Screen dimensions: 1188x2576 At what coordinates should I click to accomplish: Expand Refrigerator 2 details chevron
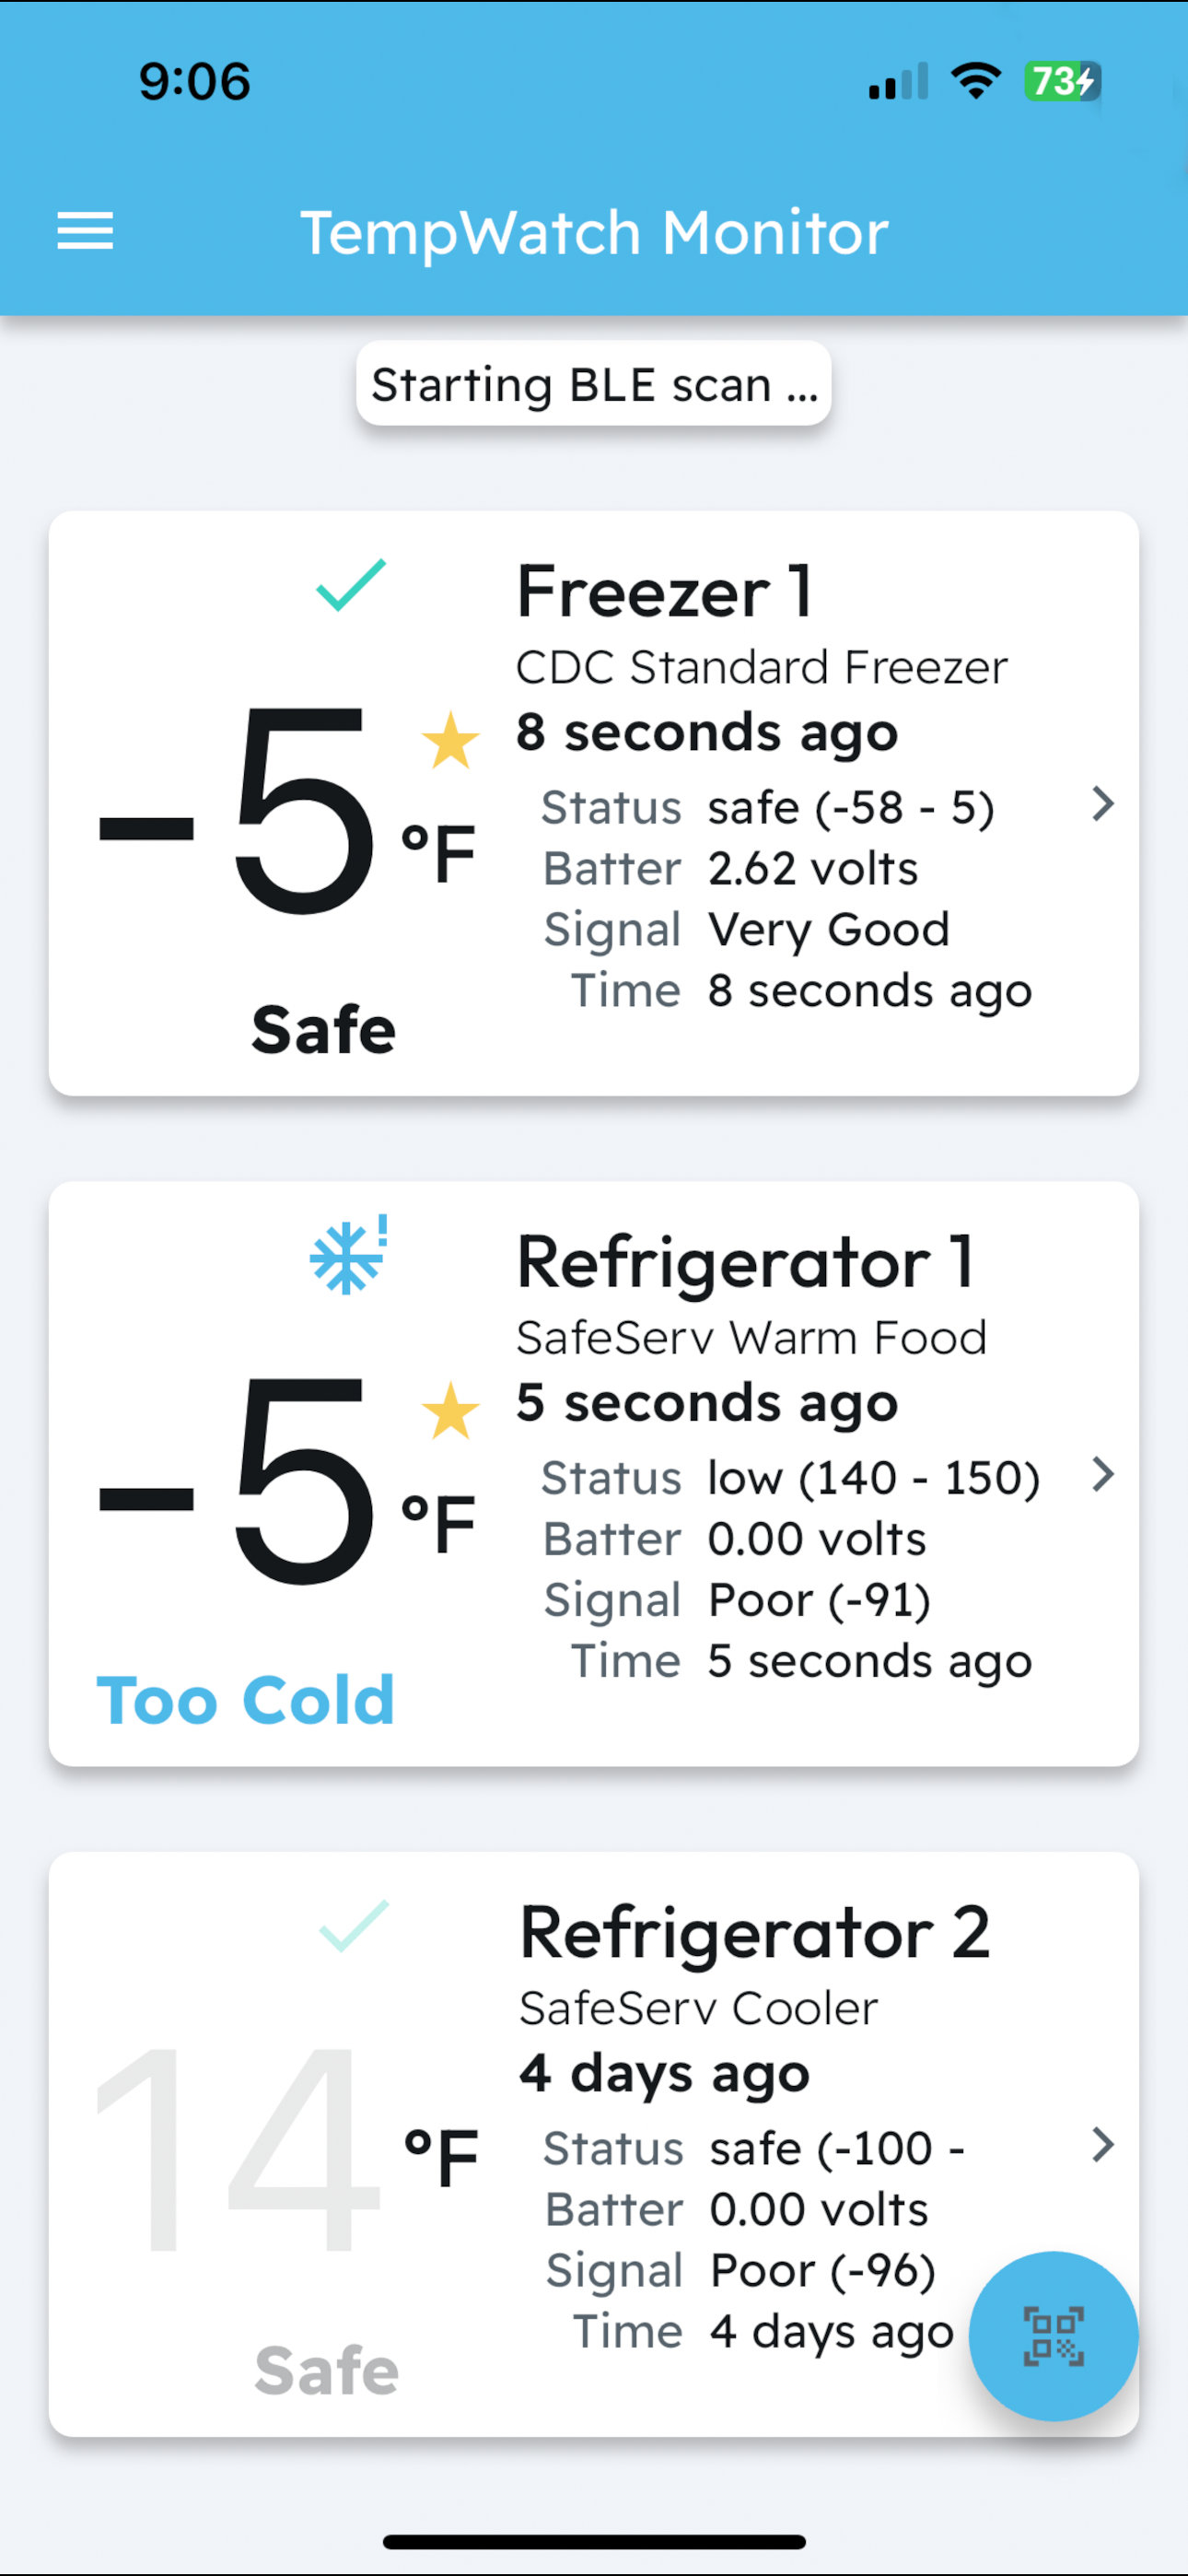click(1103, 2144)
